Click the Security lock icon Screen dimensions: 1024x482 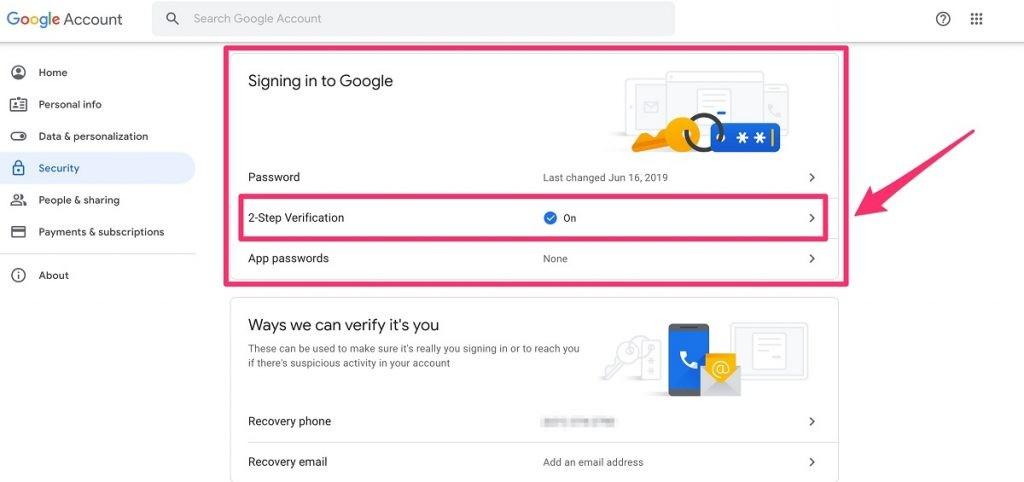[18, 168]
